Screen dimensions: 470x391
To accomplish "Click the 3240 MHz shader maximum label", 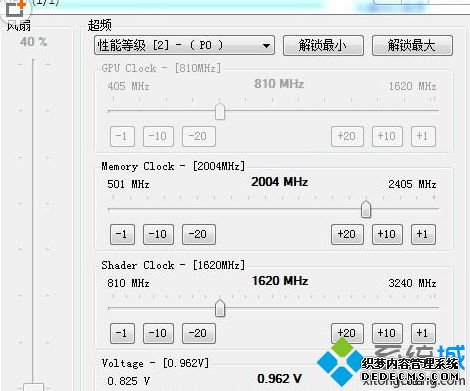I will click(412, 283).
